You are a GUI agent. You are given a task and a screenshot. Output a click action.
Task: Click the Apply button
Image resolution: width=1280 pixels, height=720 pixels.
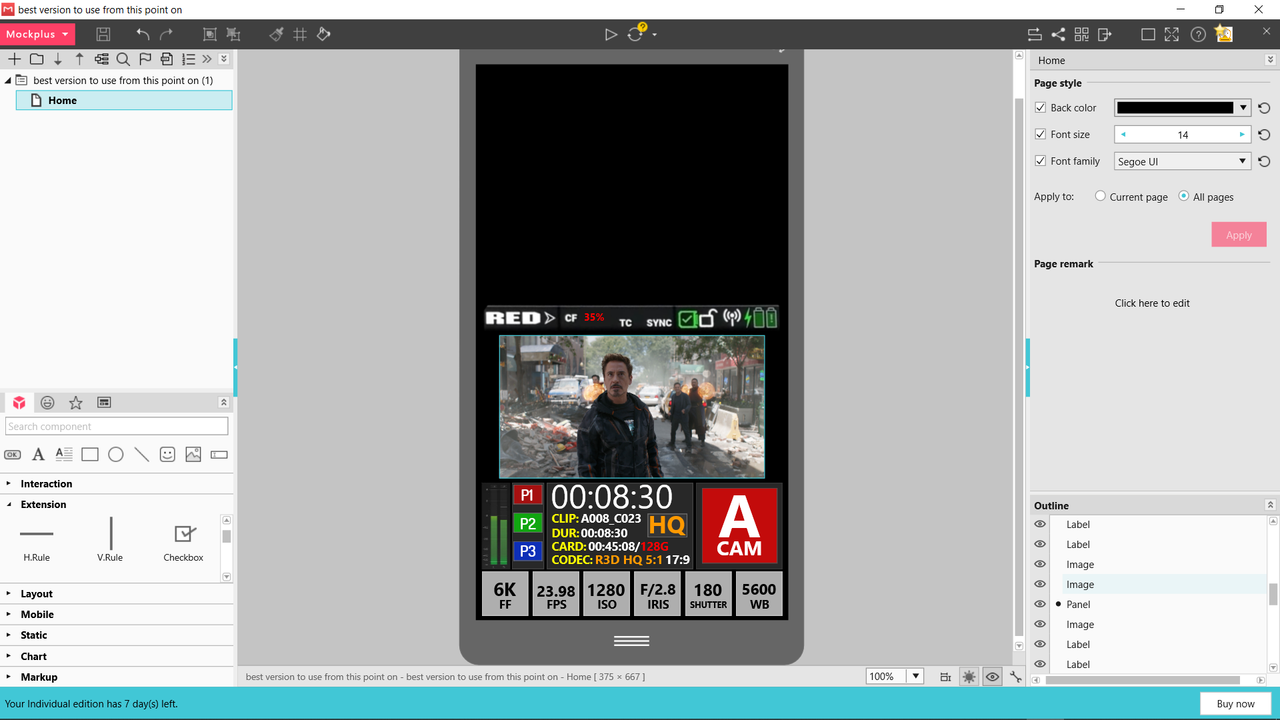point(1239,235)
